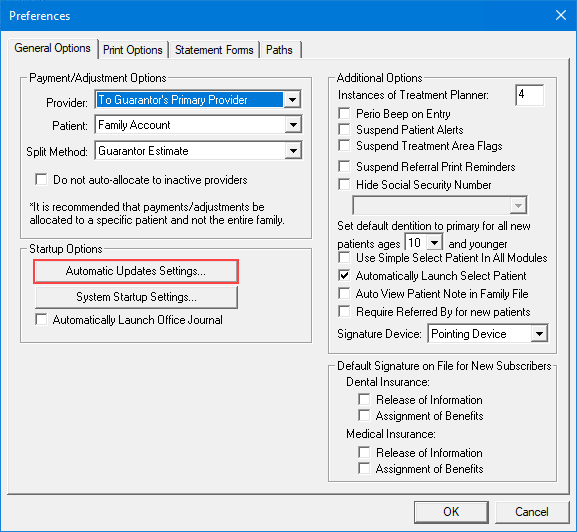Switch to the Print Options tab
This screenshot has width=577, height=532.
[132, 50]
